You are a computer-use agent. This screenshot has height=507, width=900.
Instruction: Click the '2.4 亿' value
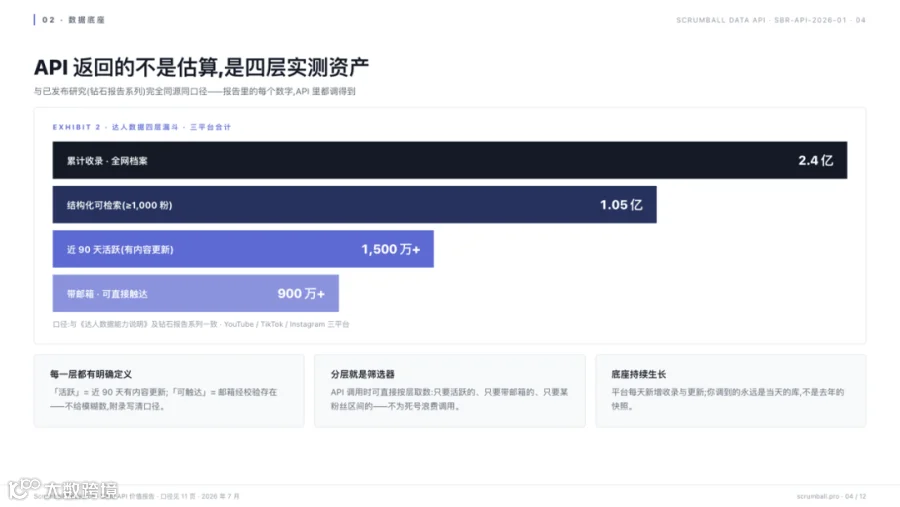click(816, 160)
